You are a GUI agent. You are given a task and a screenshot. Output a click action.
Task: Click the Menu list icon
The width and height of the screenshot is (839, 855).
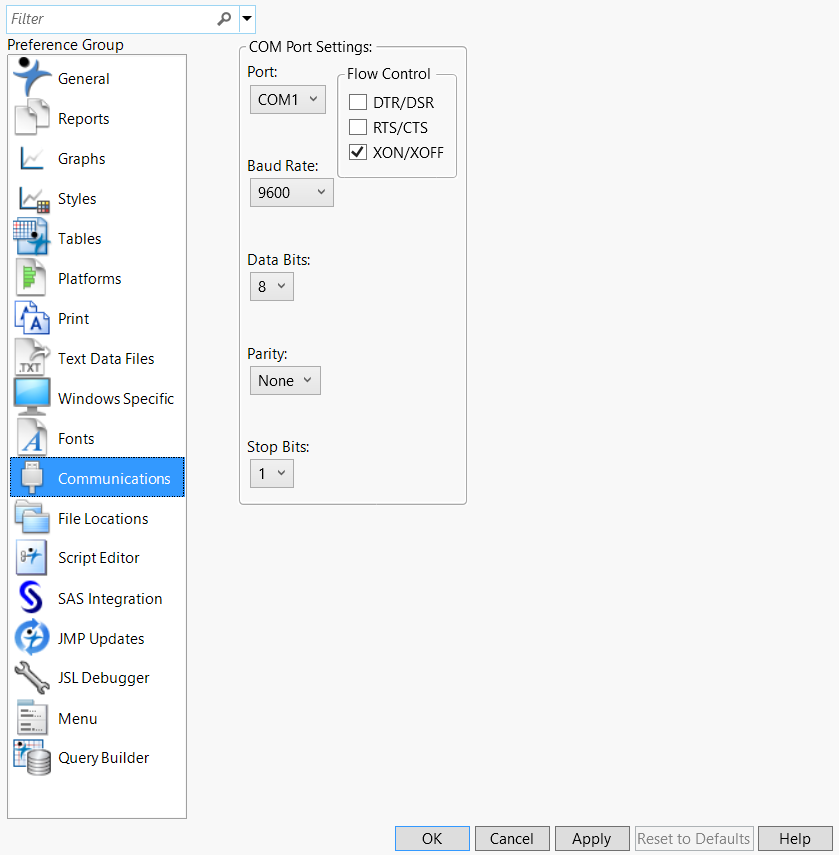32,718
